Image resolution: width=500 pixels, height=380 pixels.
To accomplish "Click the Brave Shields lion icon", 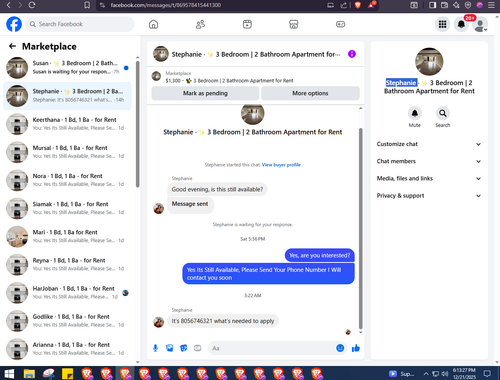I will [x=358, y=5].
